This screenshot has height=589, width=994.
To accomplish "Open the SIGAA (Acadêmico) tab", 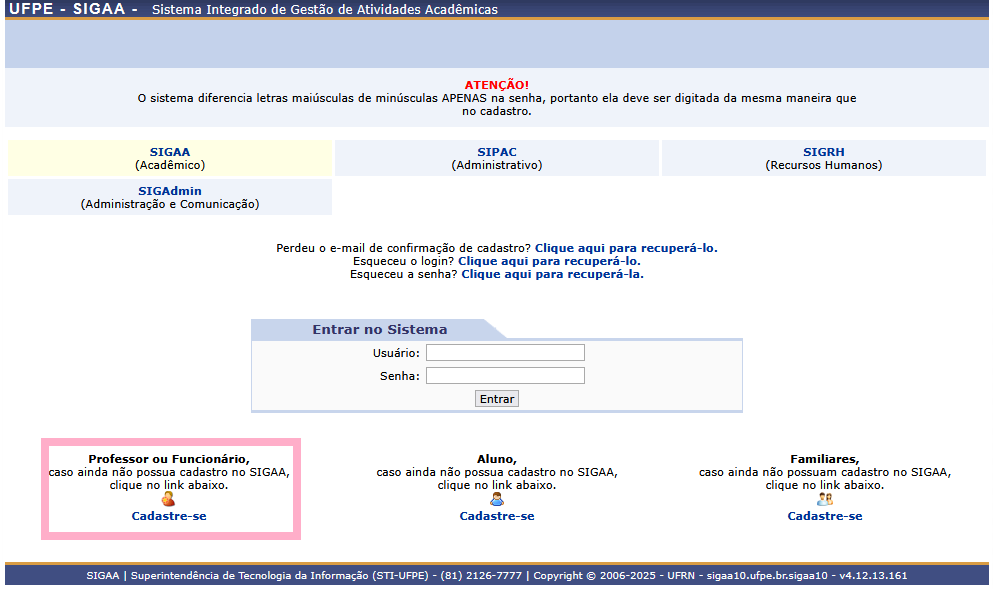I will 170,159.
